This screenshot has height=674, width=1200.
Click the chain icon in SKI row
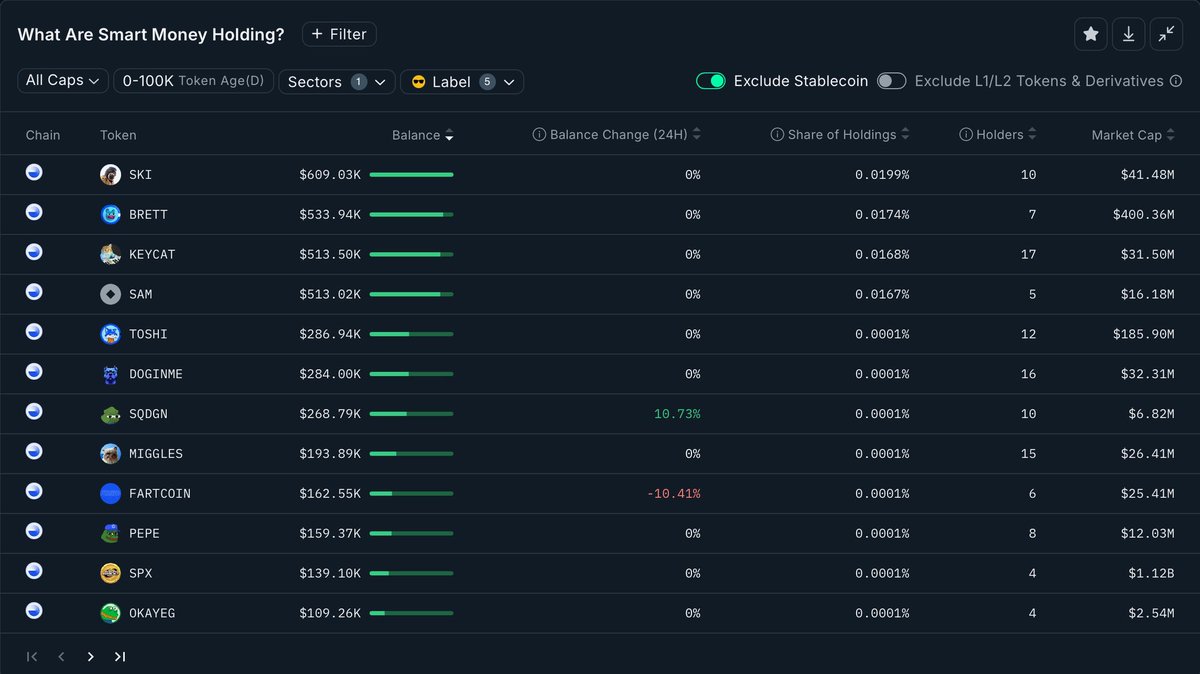[x=34, y=172]
